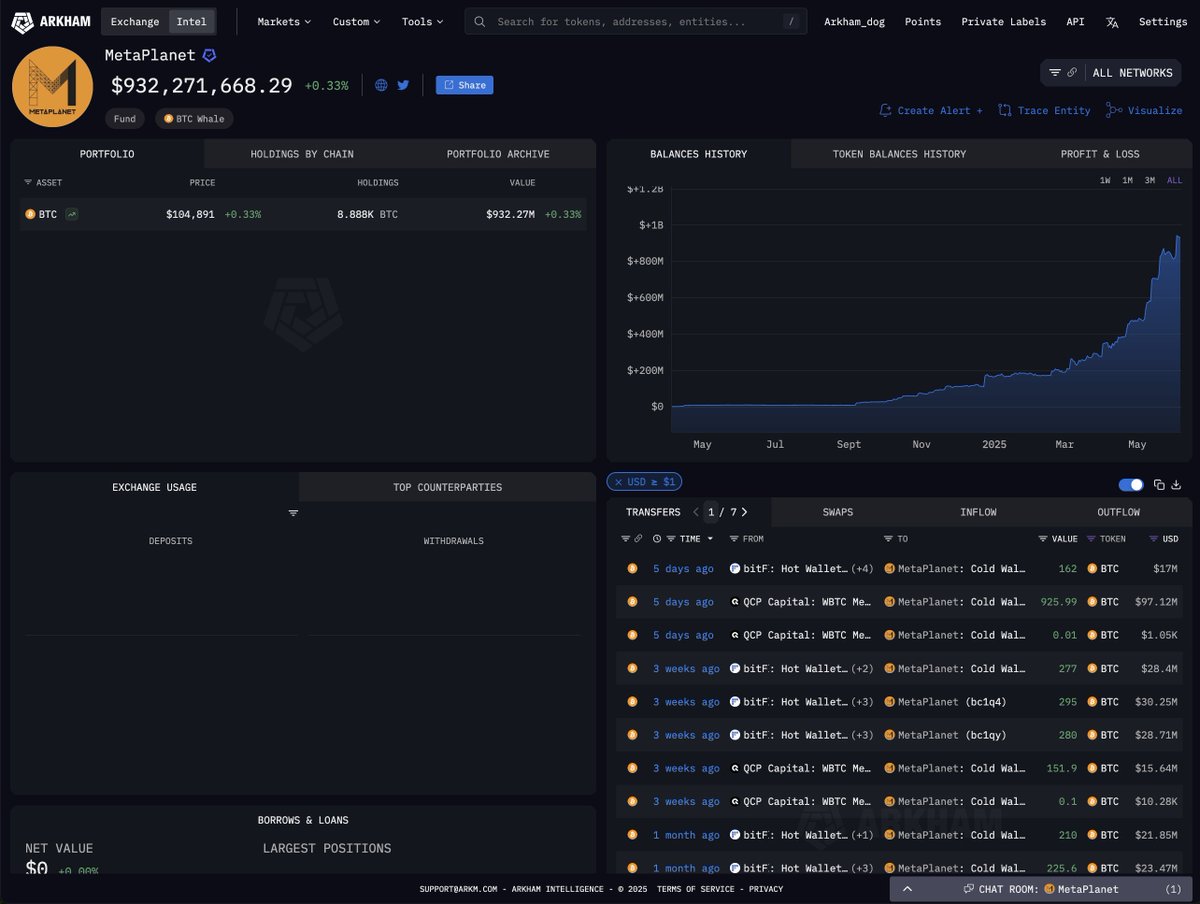The width and height of the screenshot is (1200, 904).
Task: Open MetaPlanet's Twitter profile icon
Action: tap(403, 85)
